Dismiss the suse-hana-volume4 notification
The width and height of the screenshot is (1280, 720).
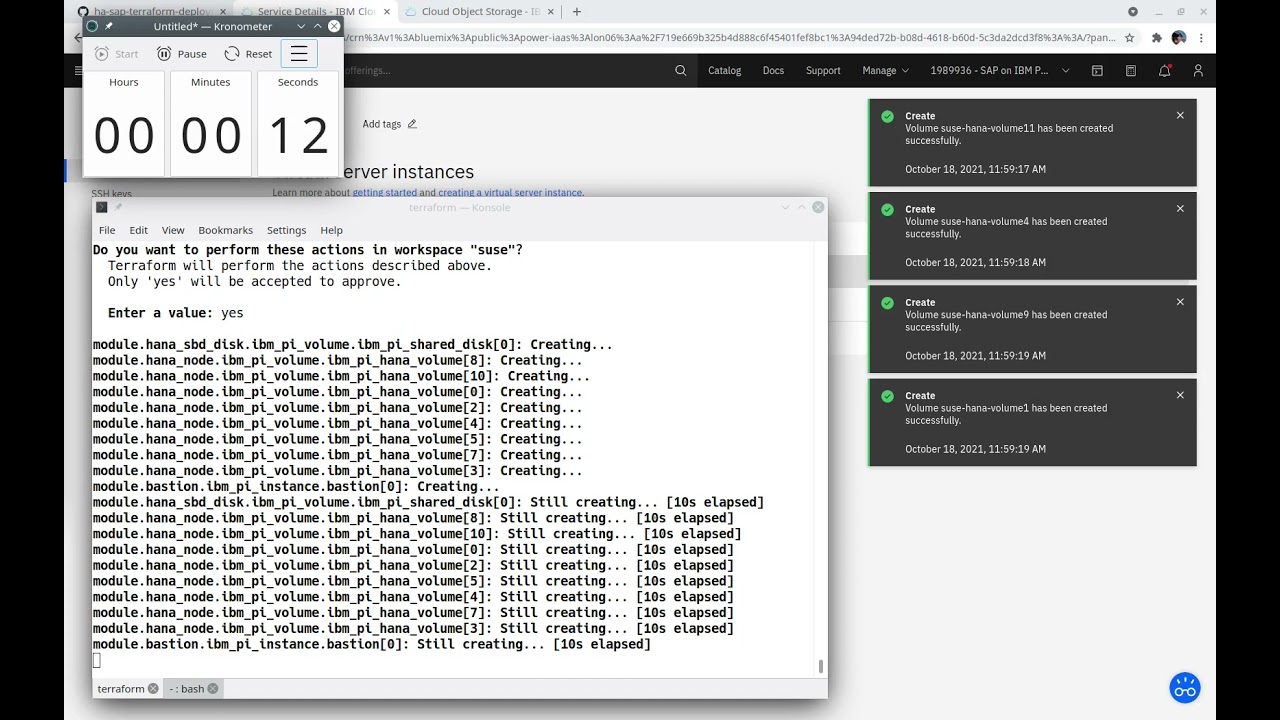pyautogui.click(x=1180, y=208)
